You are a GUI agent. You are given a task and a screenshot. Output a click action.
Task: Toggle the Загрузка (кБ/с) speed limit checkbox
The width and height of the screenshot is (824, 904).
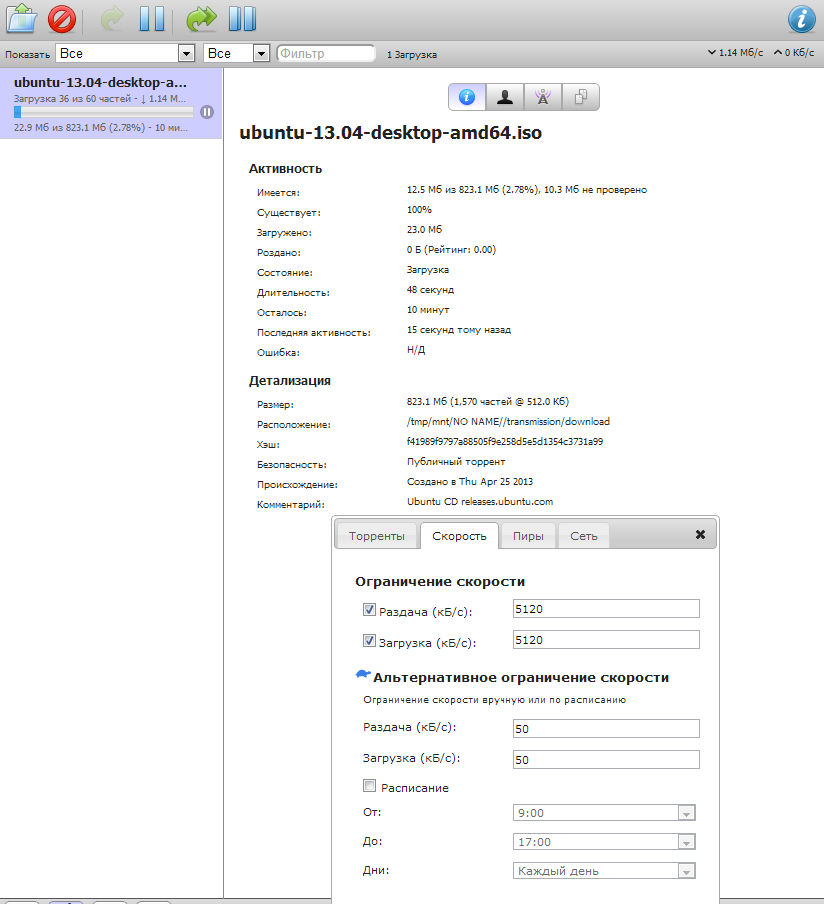[369, 641]
